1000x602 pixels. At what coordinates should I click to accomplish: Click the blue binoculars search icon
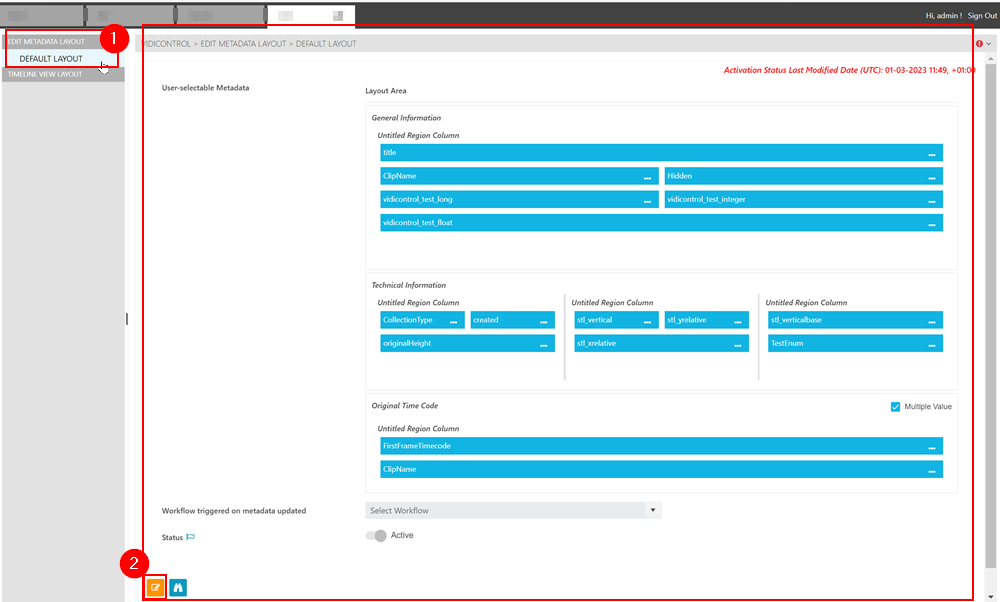tap(178, 587)
